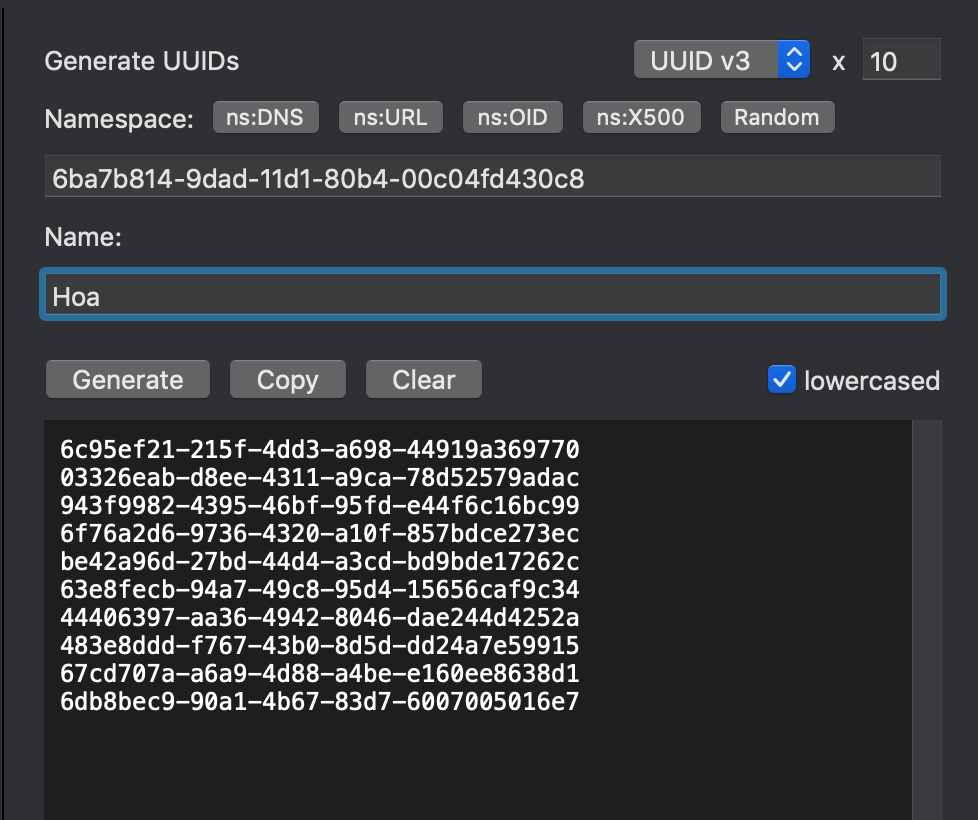Viewport: 978px width, 820px height.
Task: Click the namespace UUID input field
Action: coord(493,175)
